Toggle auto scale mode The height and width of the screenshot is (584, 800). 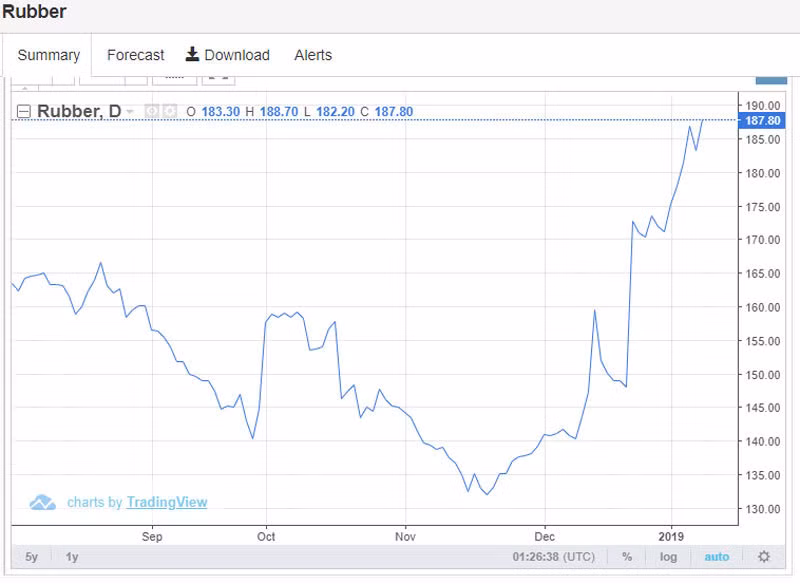click(x=716, y=557)
